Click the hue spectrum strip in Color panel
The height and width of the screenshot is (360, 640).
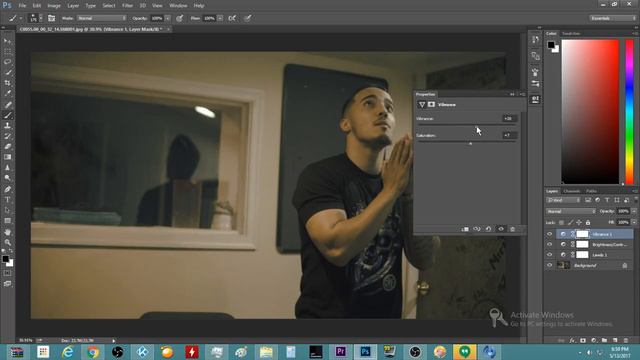click(629, 112)
